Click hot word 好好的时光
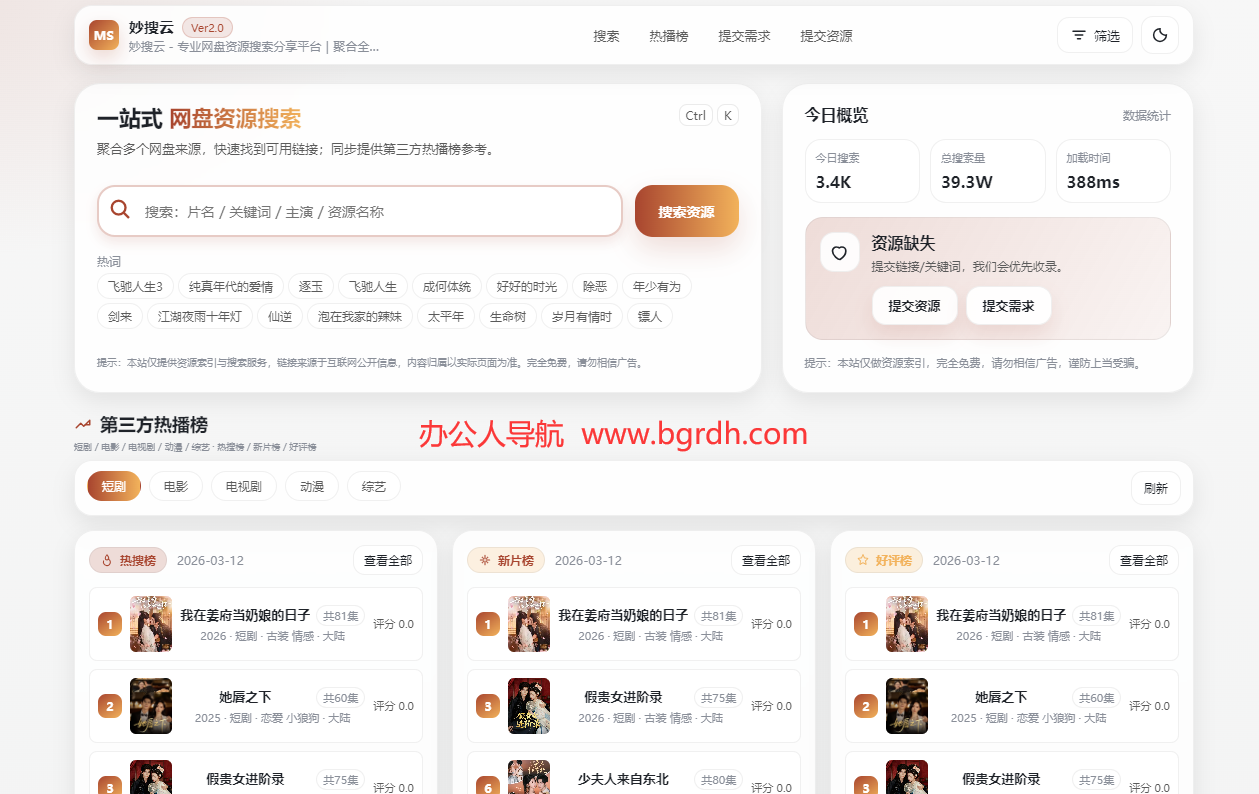Image resolution: width=1259 pixels, height=794 pixels. (x=527, y=287)
